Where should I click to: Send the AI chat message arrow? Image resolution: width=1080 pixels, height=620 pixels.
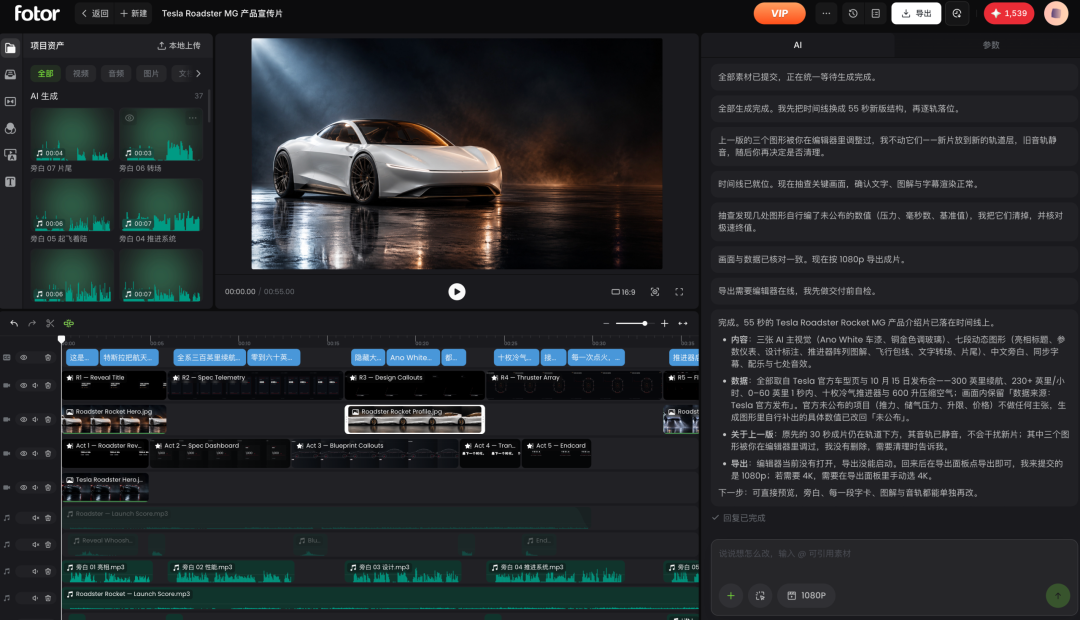(x=1058, y=595)
